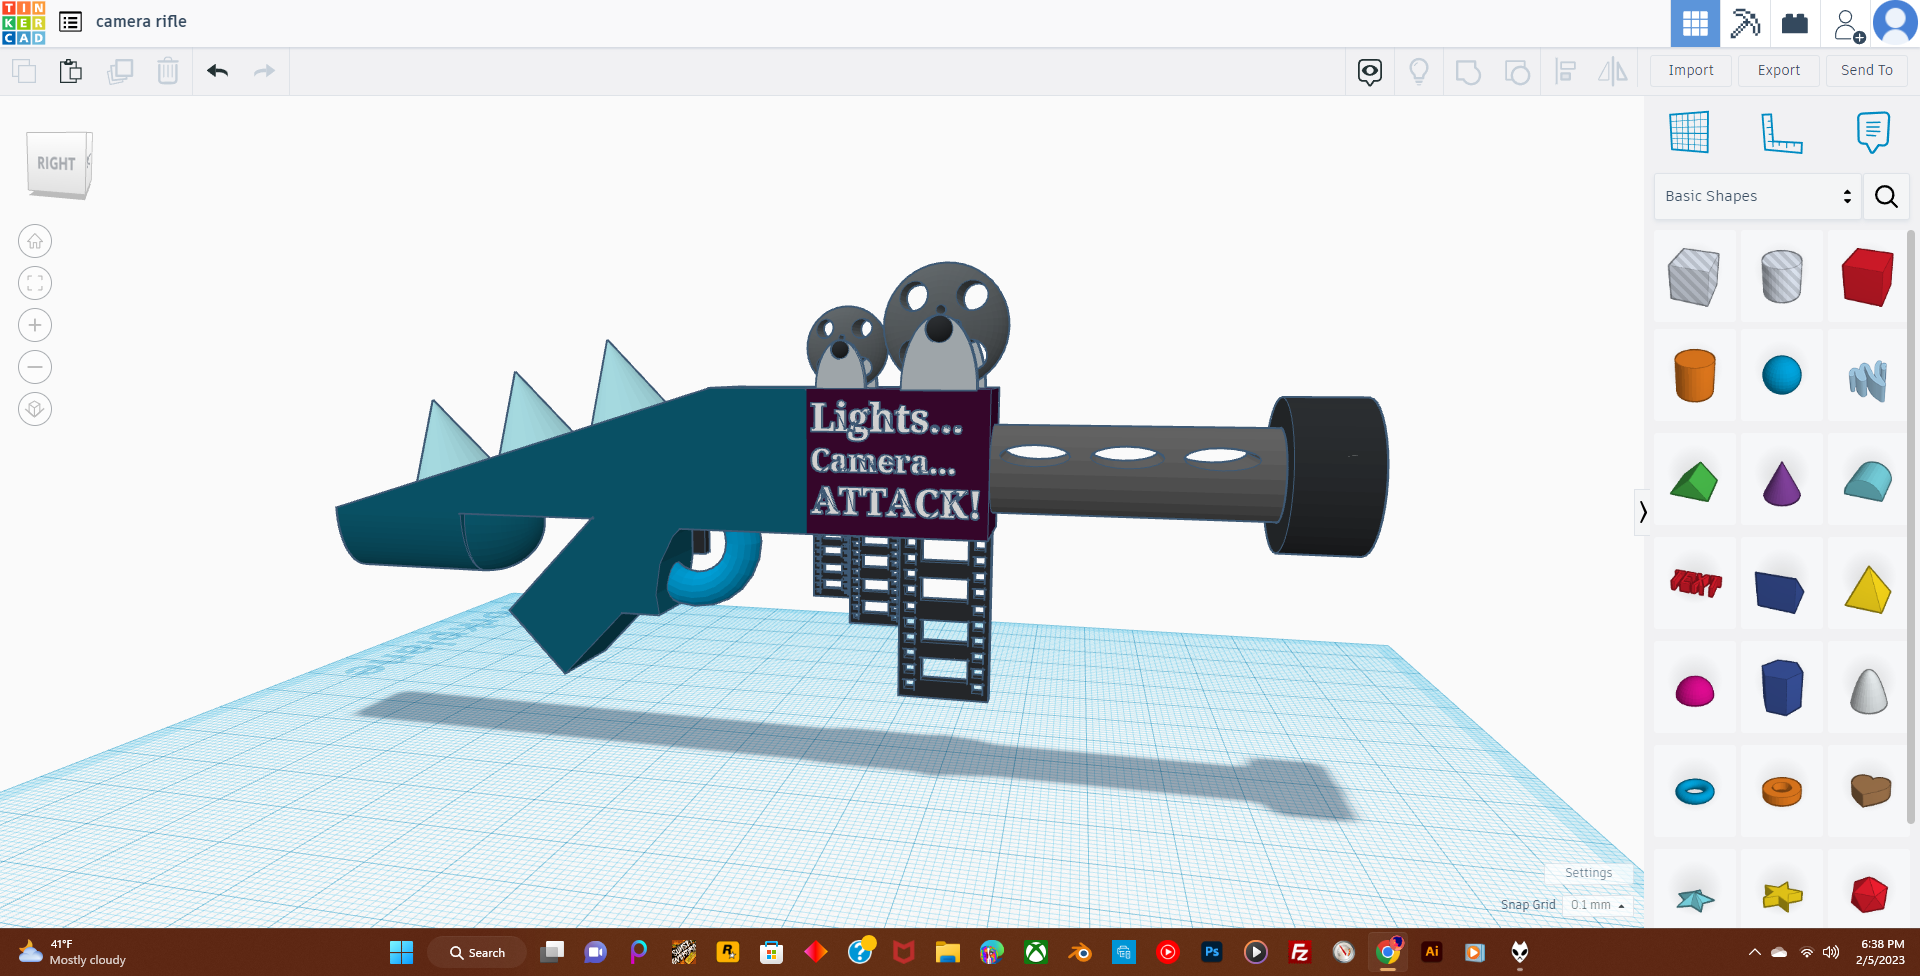Click the Duplicate and repeat icon
1920x976 pixels.
[120, 71]
